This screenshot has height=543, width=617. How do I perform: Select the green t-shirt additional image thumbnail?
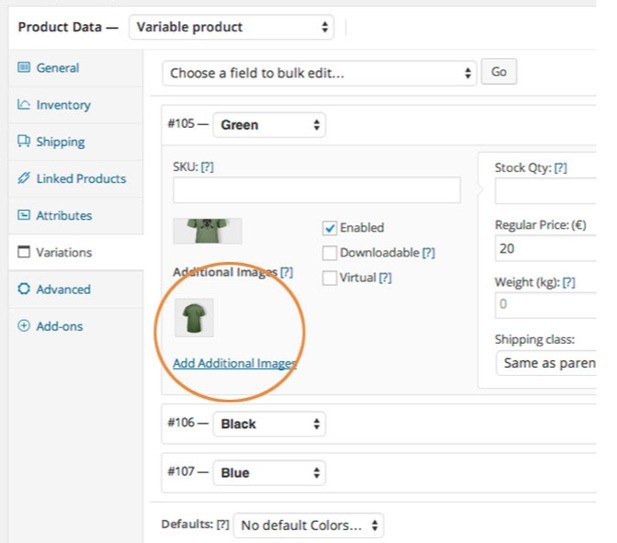194,318
